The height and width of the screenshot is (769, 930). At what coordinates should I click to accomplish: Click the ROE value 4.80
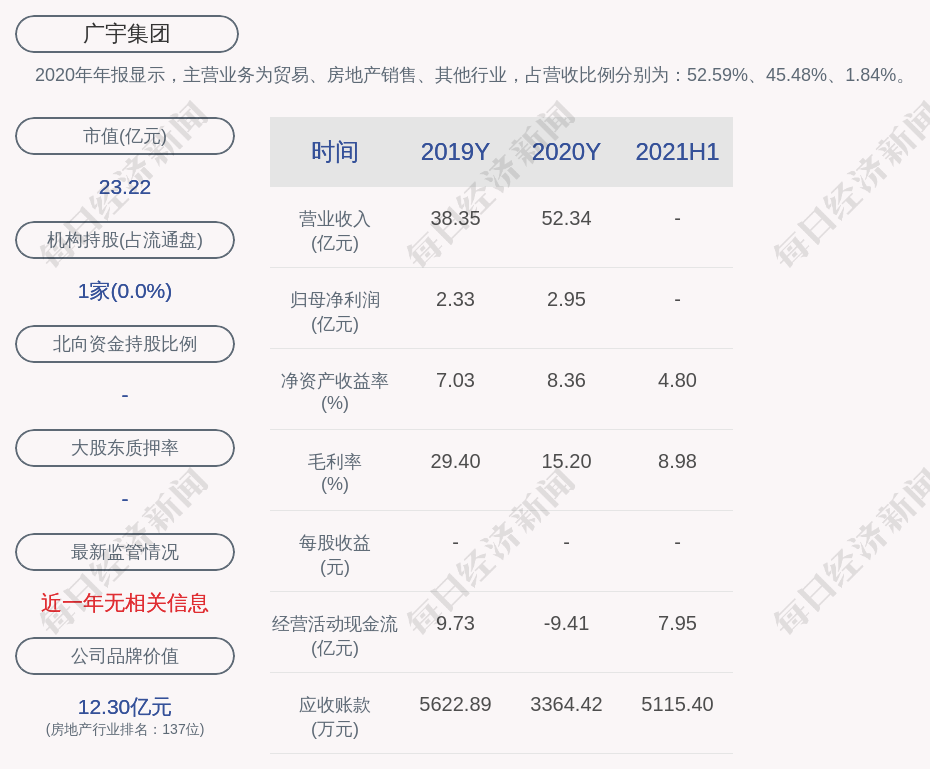click(677, 380)
